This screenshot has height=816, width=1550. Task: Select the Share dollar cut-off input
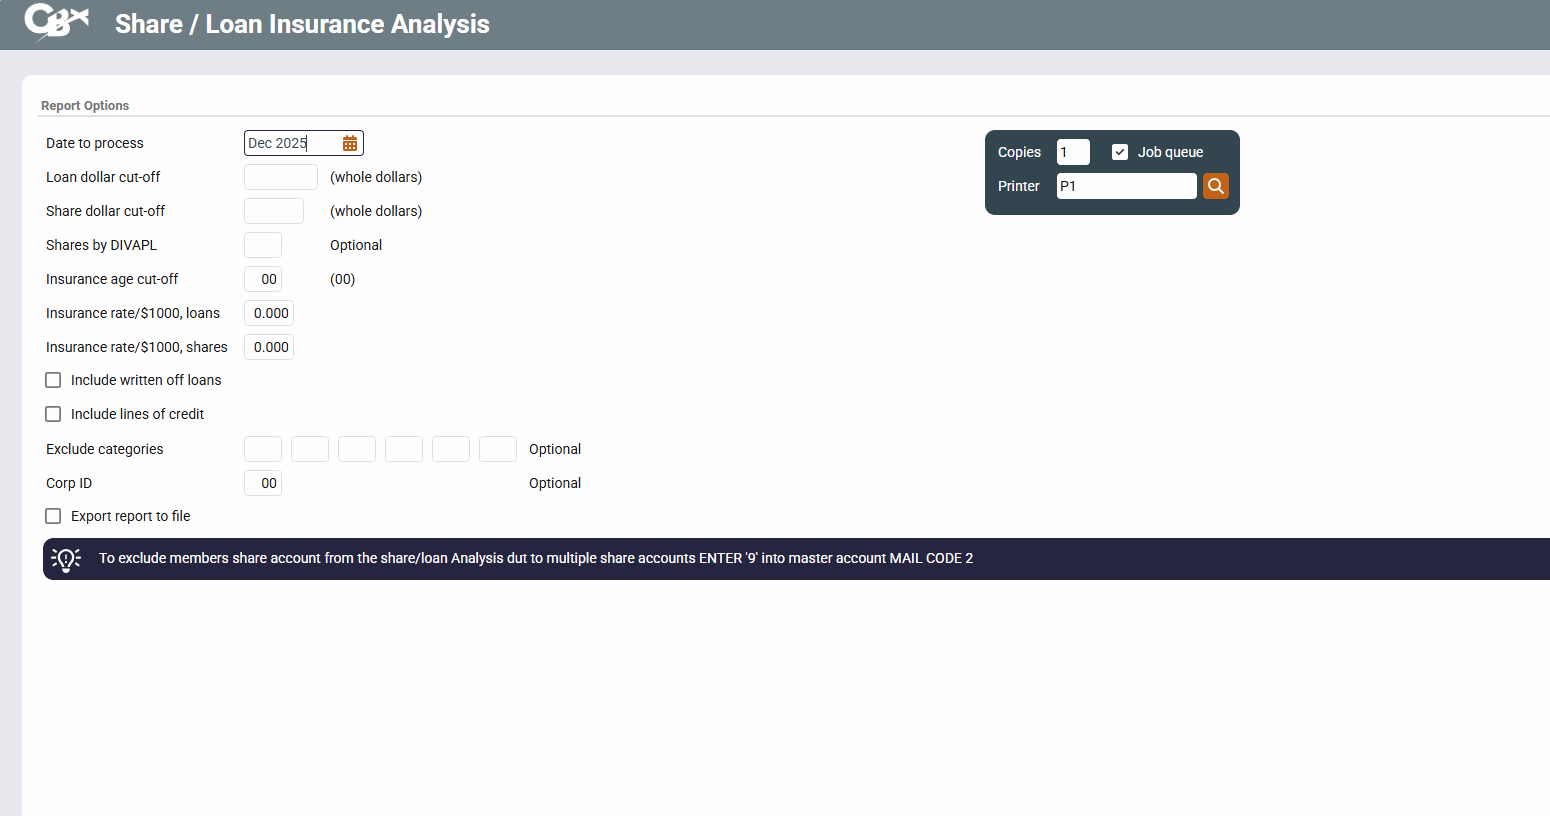(x=273, y=211)
